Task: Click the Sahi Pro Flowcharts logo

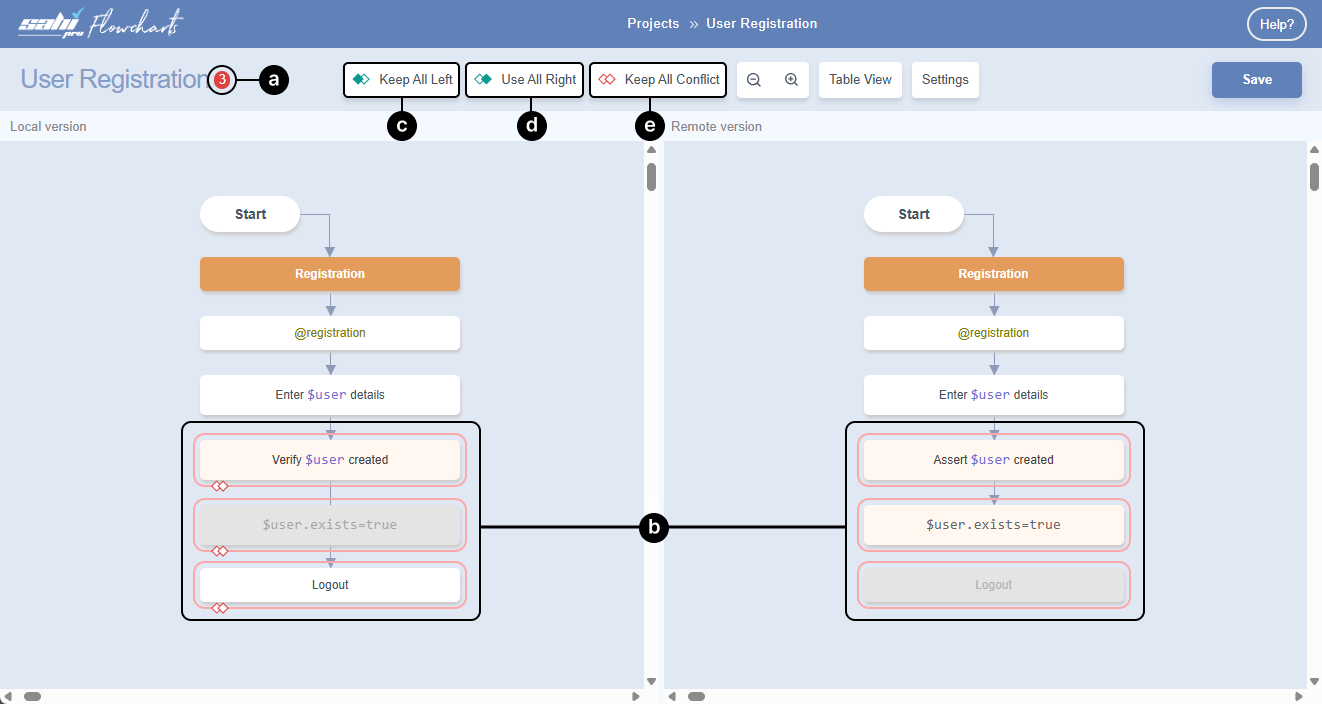Action: (x=101, y=24)
